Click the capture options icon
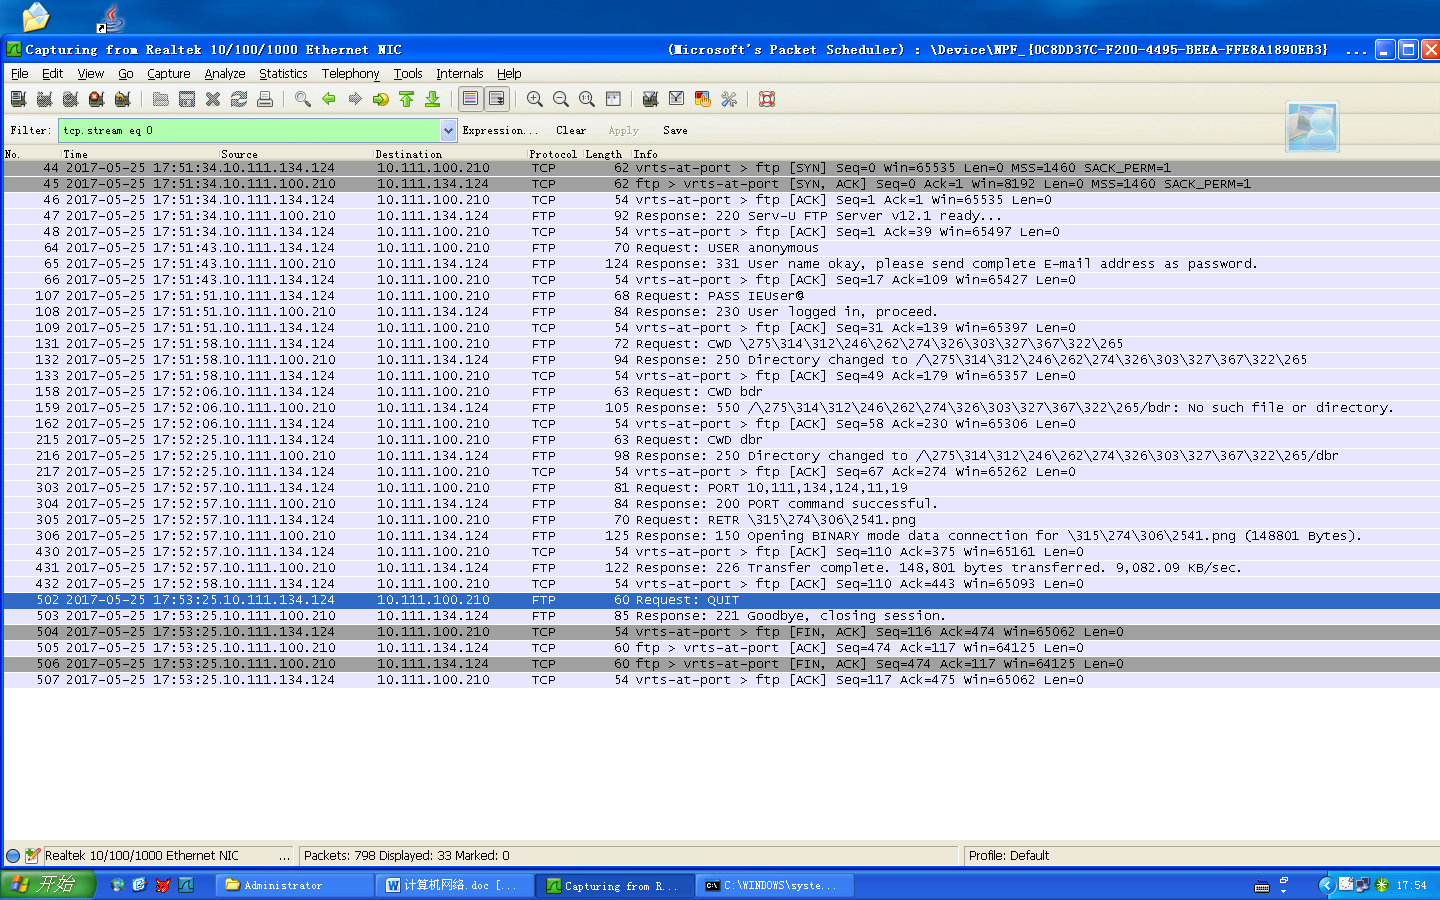1440x900 pixels. coord(44,99)
